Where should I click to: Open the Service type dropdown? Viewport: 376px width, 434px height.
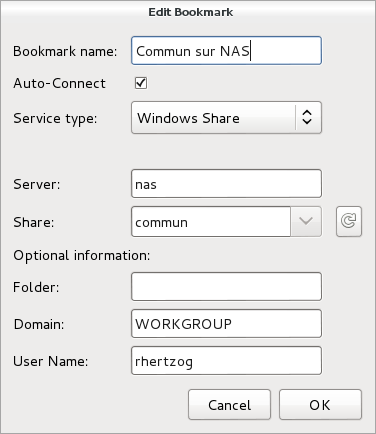point(226,118)
